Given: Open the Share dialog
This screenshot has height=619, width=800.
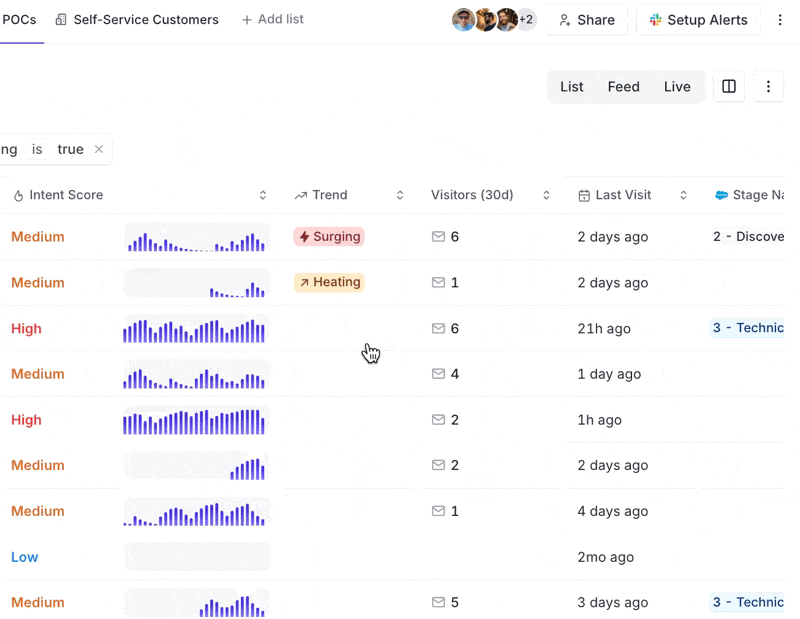Looking at the screenshot, I should (587, 20).
